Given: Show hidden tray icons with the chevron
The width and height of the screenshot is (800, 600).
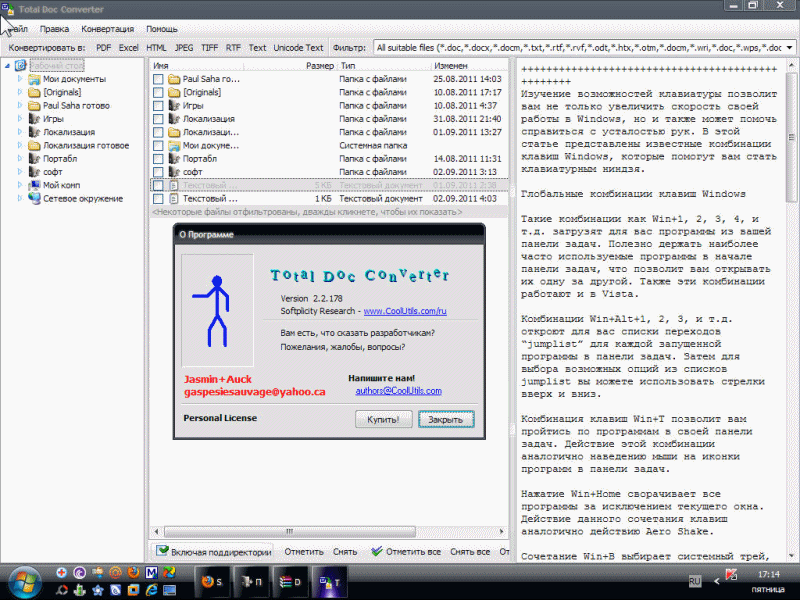Looking at the screenshot, I should [x=717, y=581].
